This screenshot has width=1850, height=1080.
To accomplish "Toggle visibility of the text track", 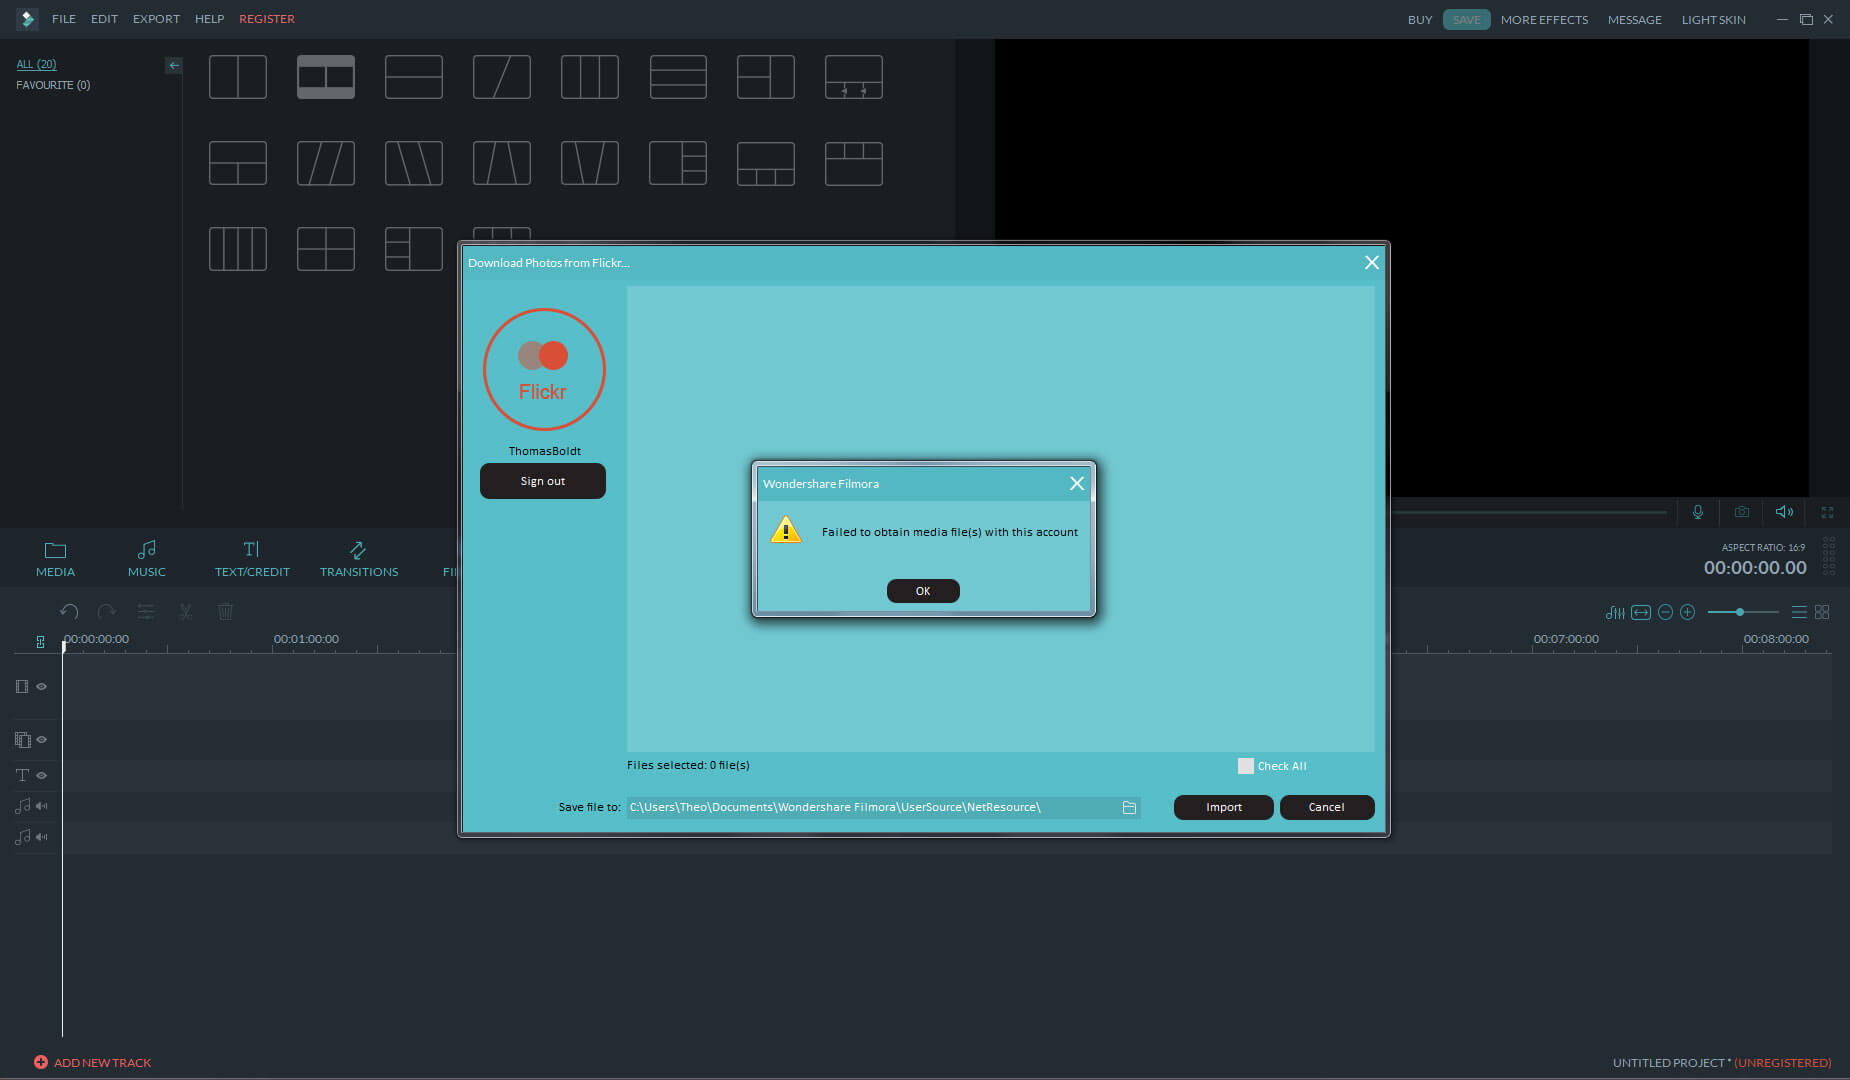I will tap(42, 775).
